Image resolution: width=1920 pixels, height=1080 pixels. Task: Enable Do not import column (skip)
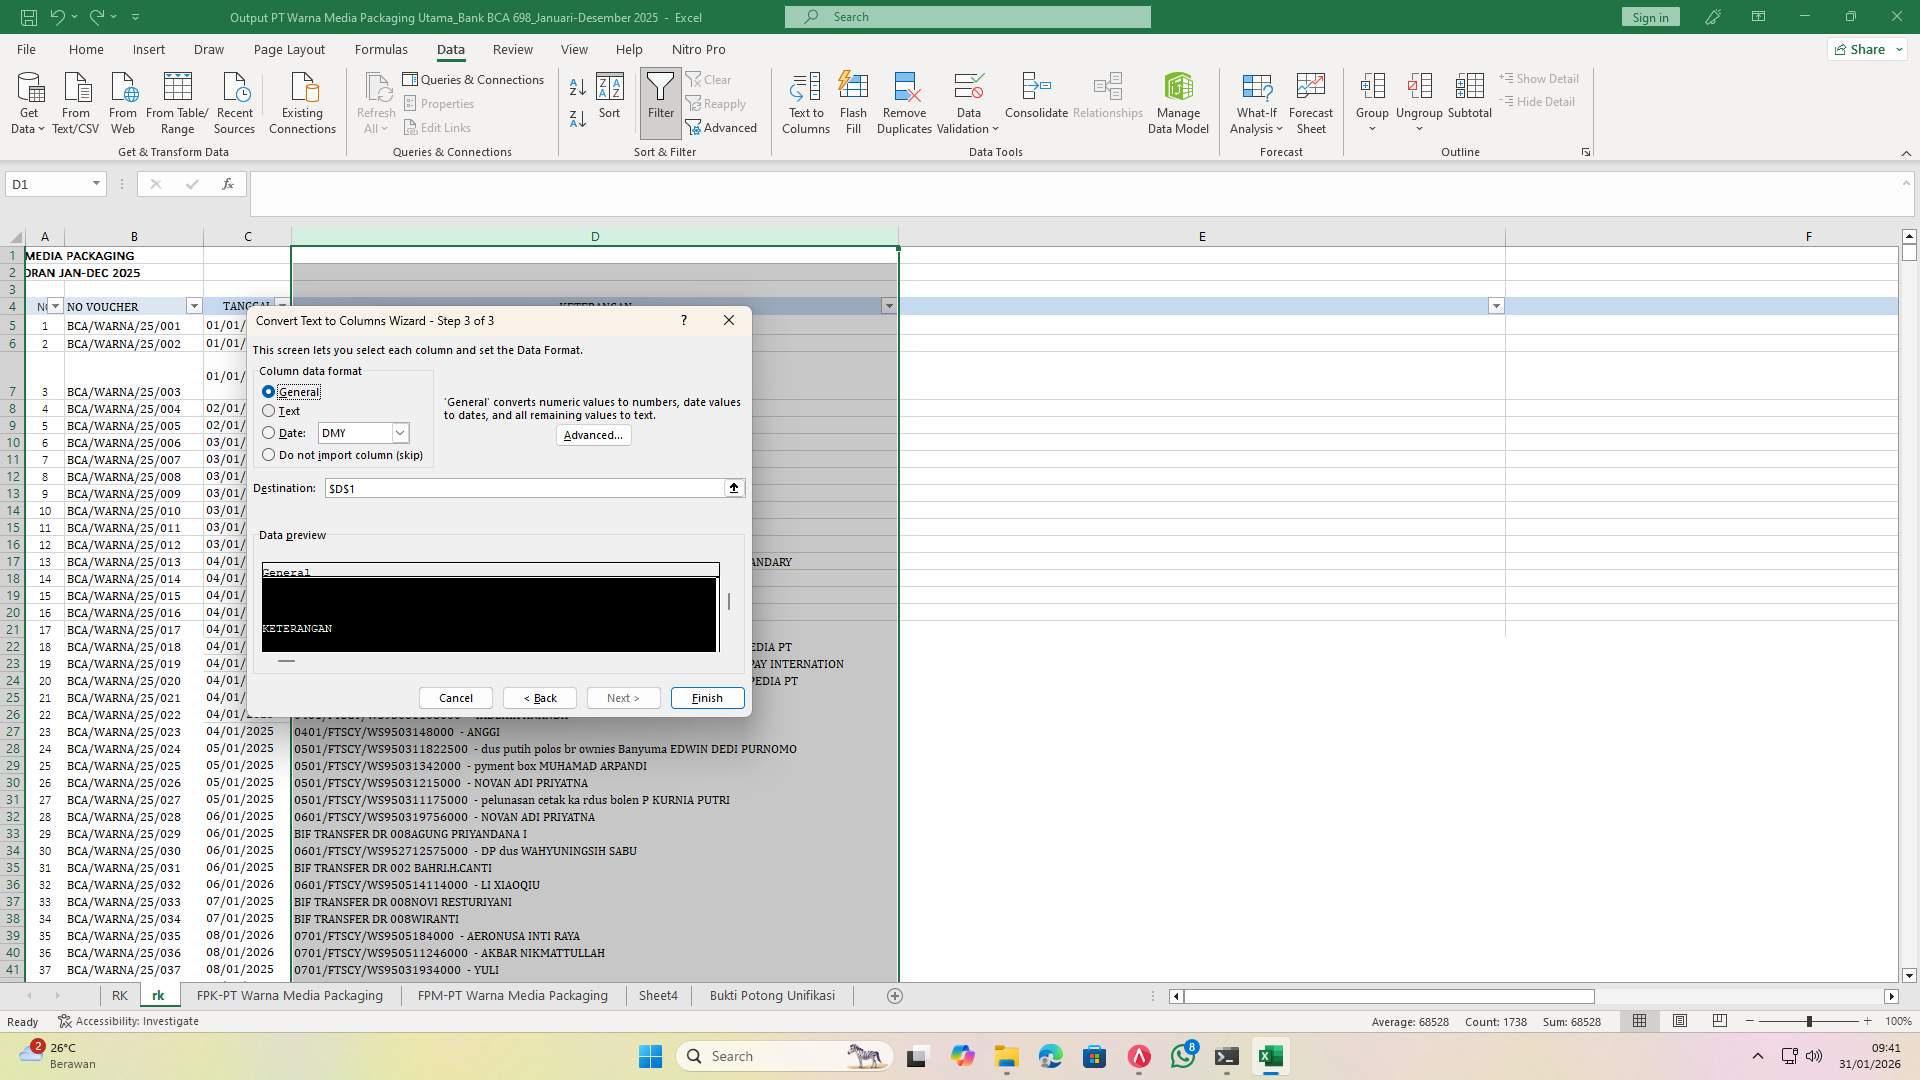pyautogui.click(x=268, y=455)
